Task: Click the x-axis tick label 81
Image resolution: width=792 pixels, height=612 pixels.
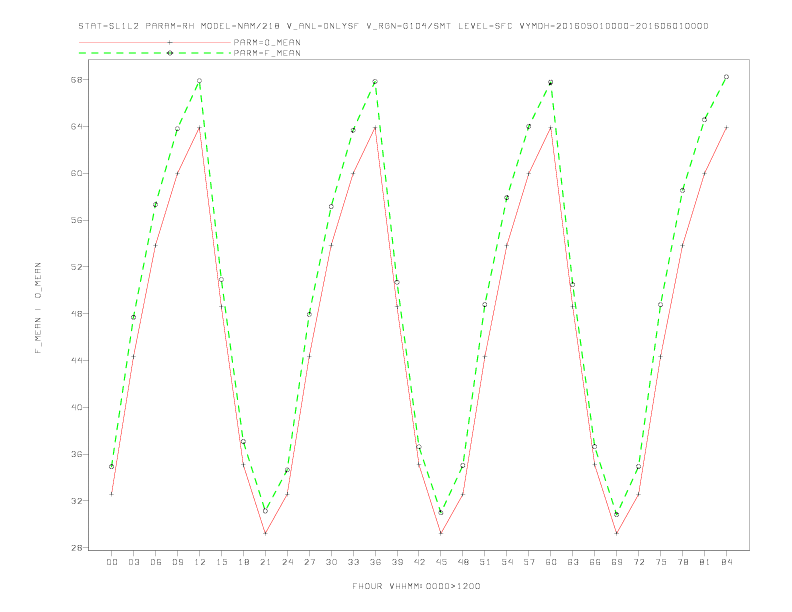Action: [x=705, y=562]
